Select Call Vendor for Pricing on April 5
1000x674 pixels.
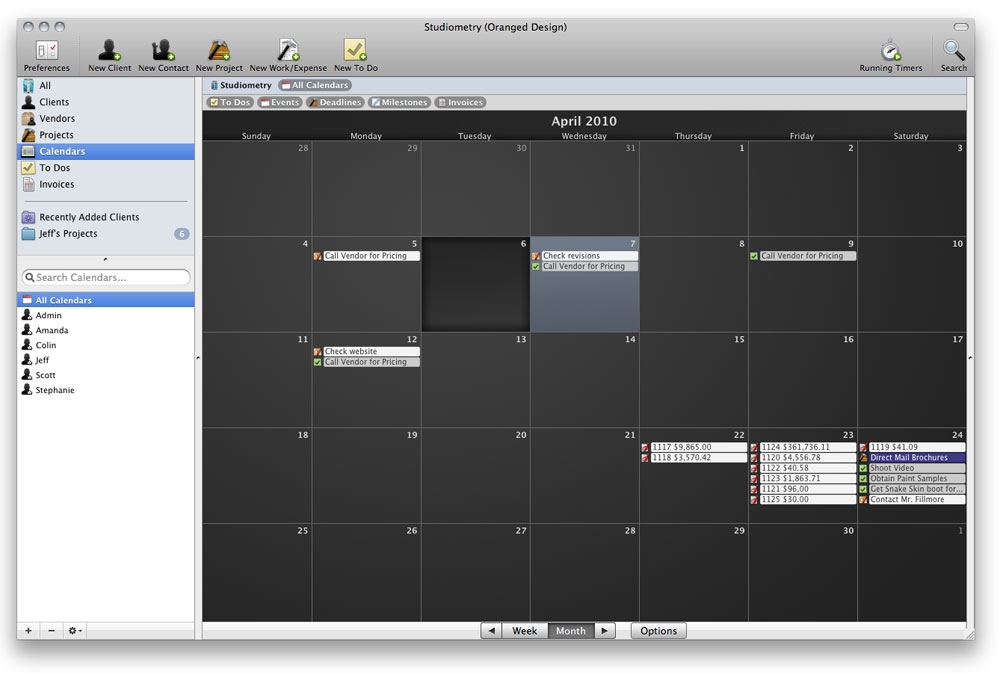coord(371,256)
